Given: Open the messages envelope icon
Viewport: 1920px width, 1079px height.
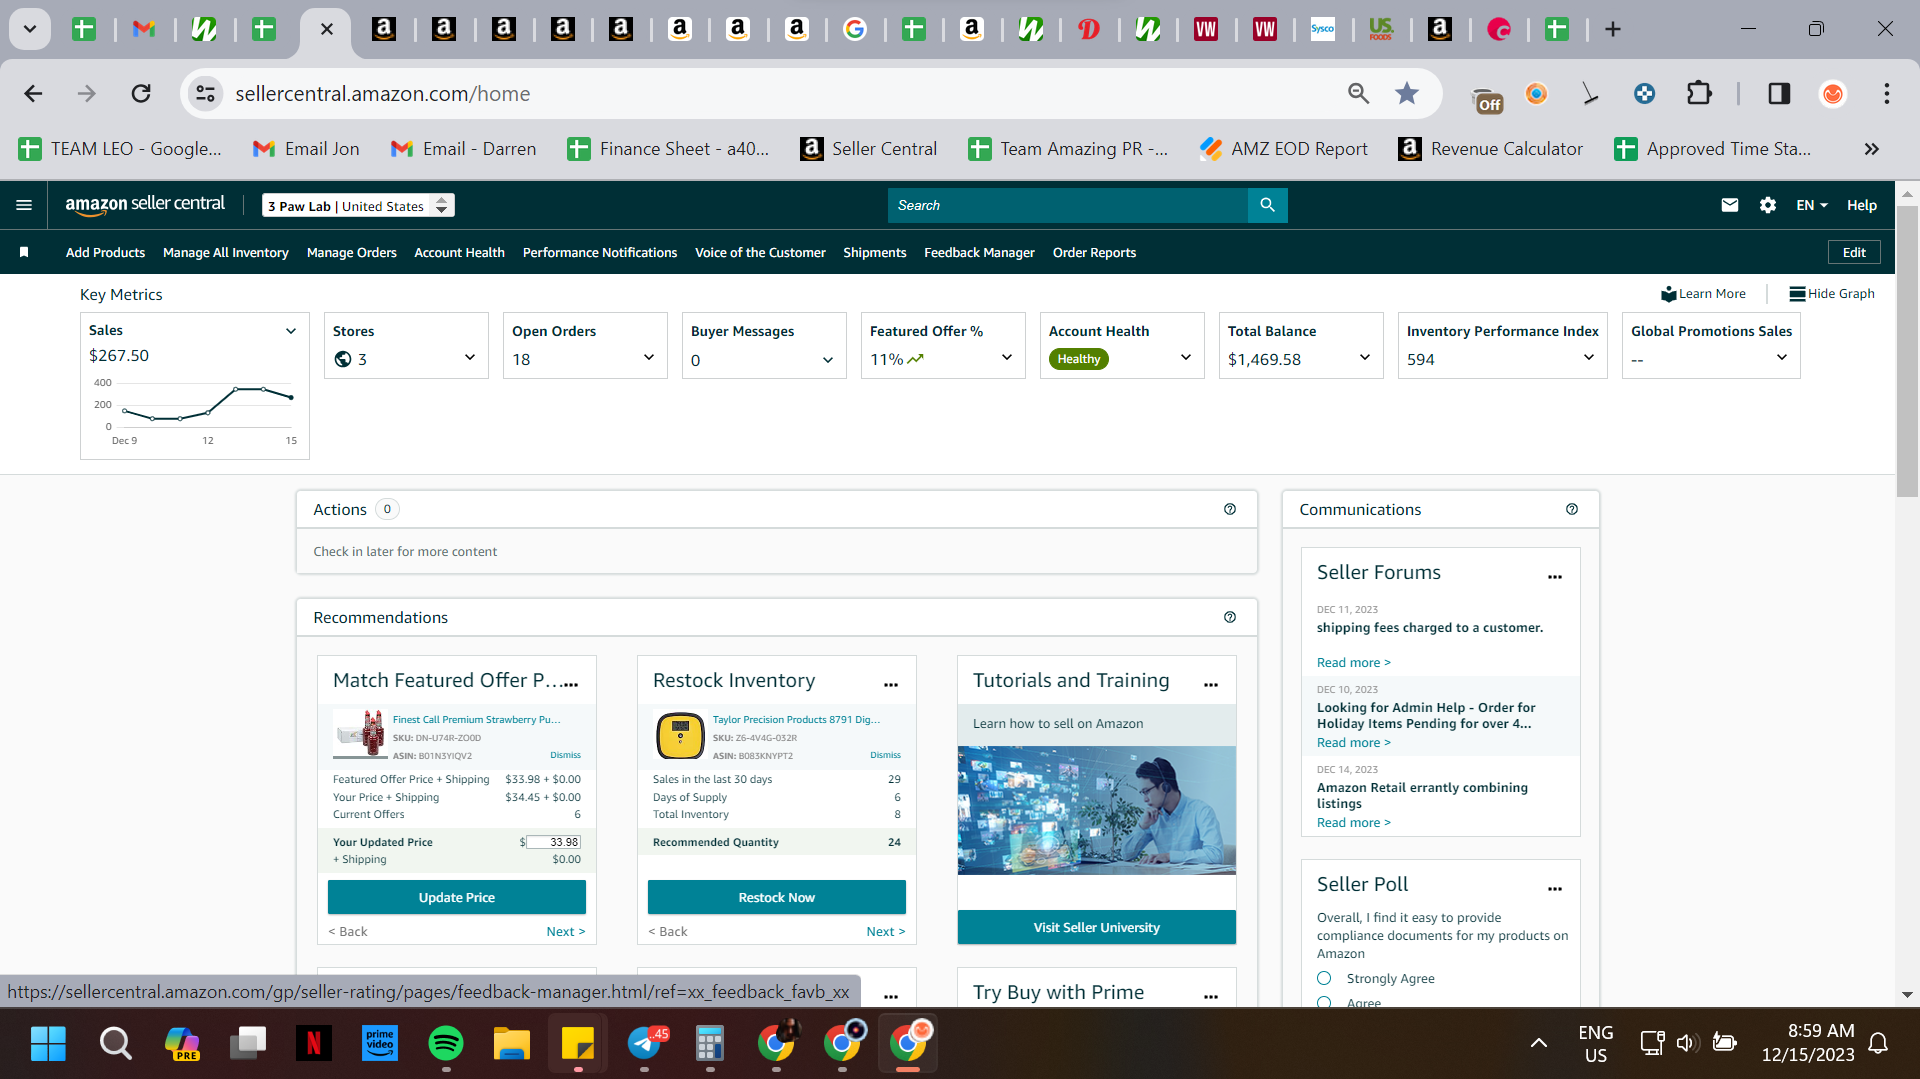Looking at the screenshot, I should (x=1729, y=205).
